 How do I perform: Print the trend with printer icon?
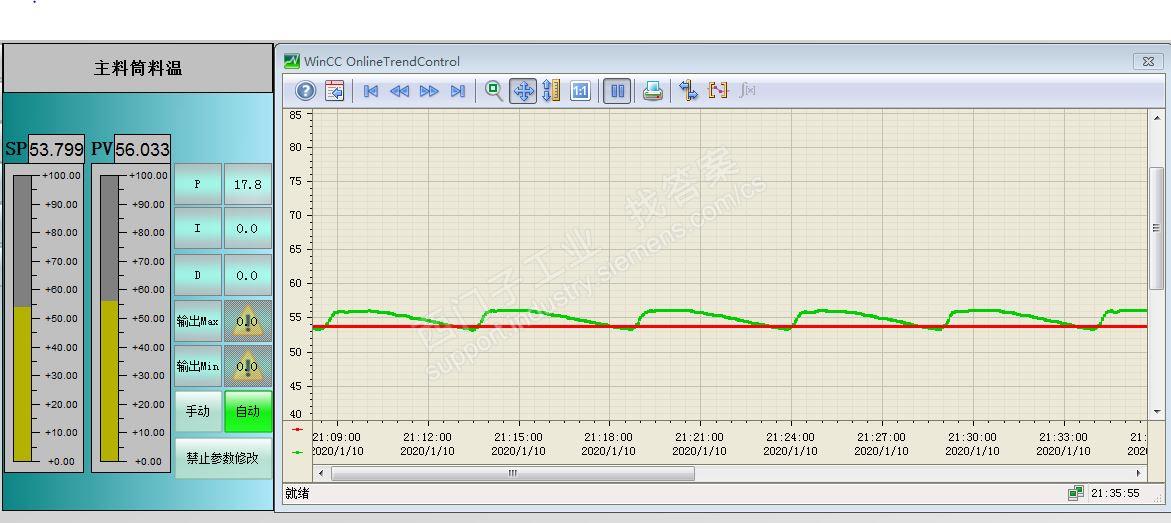tap(653, 91)
